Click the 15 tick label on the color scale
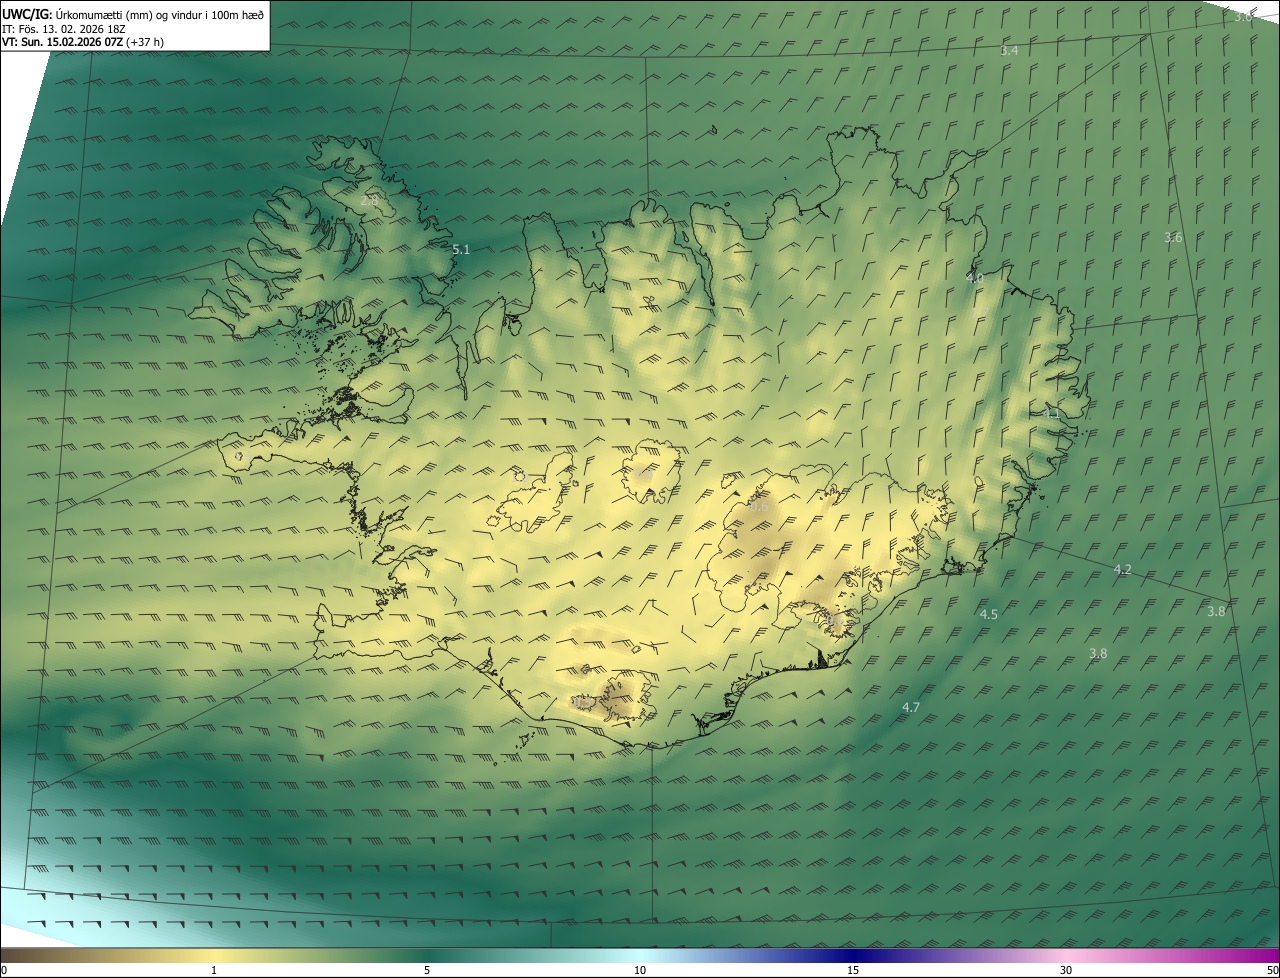Image resolution: width=1280 pixels, height=978 pixels. pyautogui.click(x=853, y=970)
